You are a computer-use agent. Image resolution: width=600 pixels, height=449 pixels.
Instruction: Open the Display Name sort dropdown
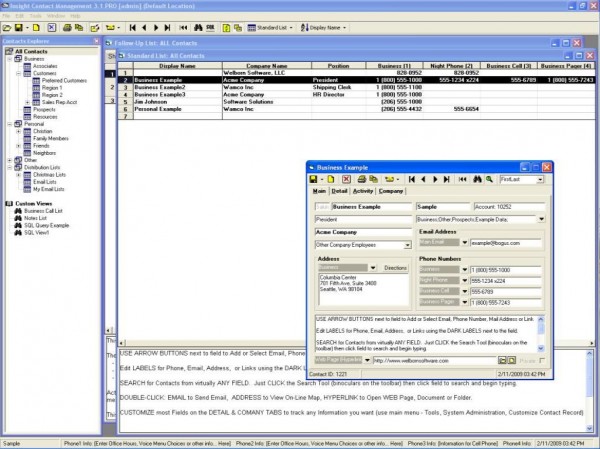pos(345,28)
